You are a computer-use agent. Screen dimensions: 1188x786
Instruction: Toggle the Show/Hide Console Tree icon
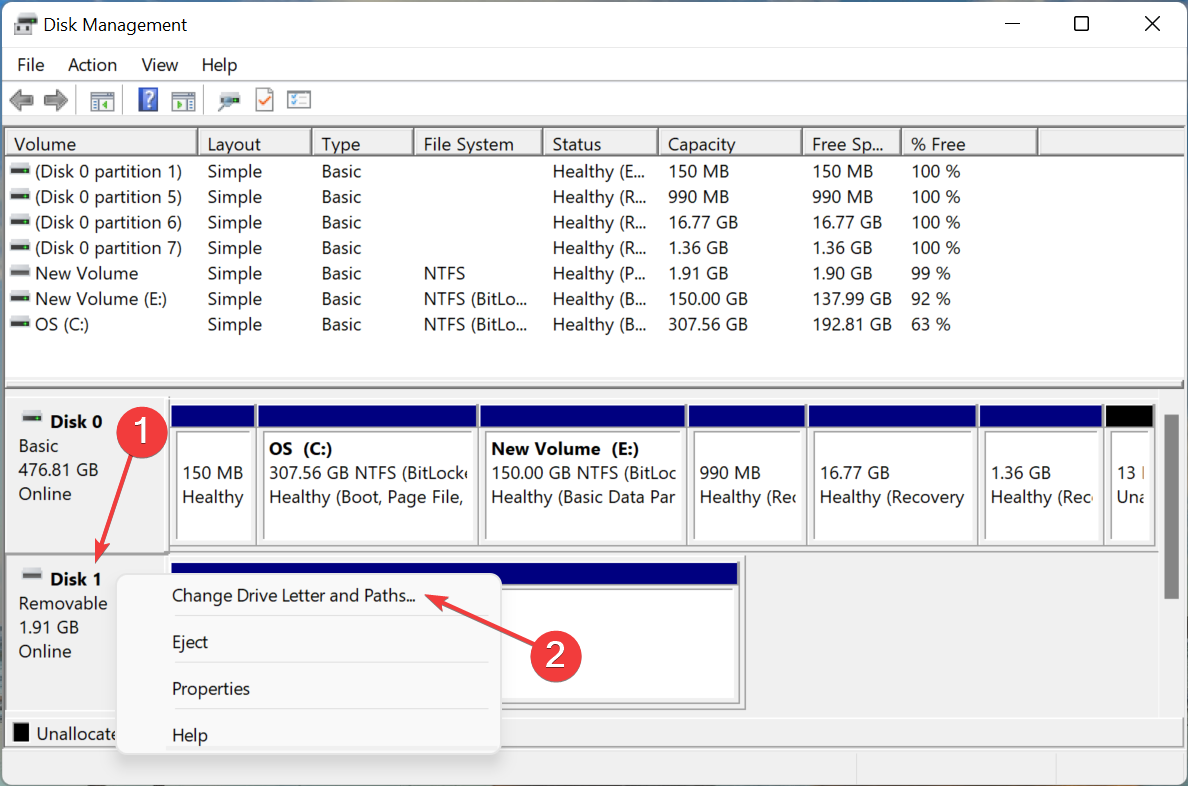[101, 99]
